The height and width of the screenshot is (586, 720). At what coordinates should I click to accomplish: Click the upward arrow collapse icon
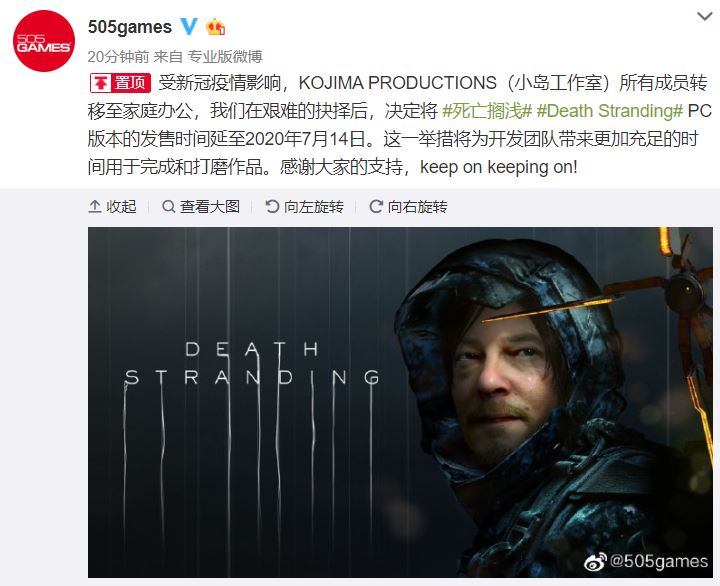(95, 207)
